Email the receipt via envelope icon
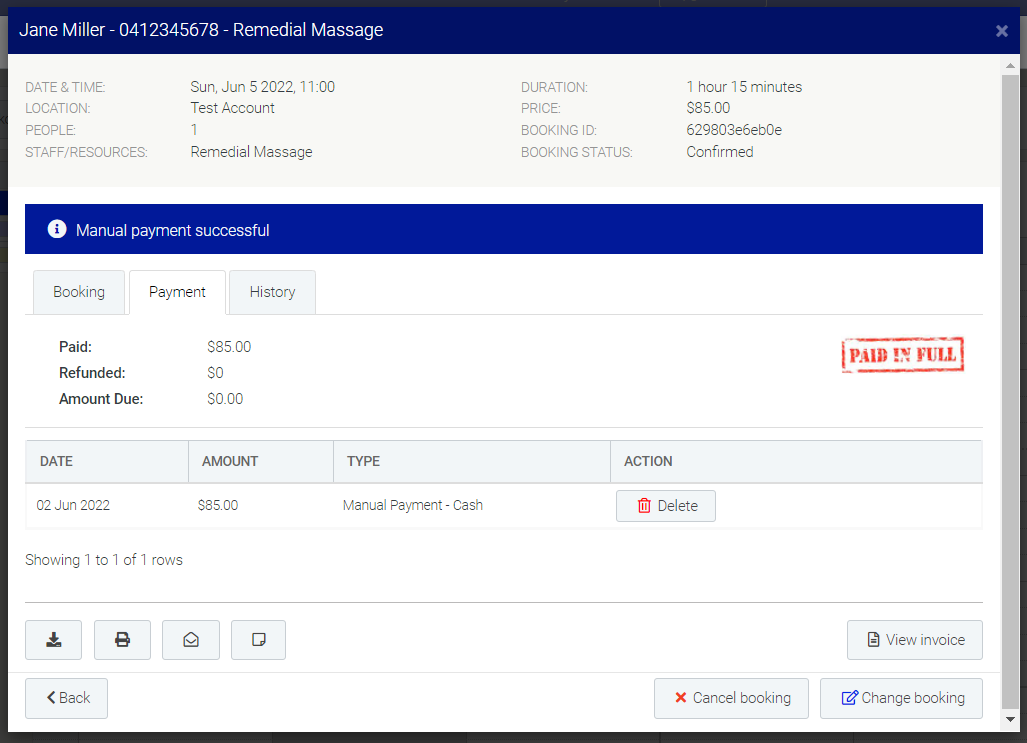The image size is (1027, 743). (x=190, y=639)
